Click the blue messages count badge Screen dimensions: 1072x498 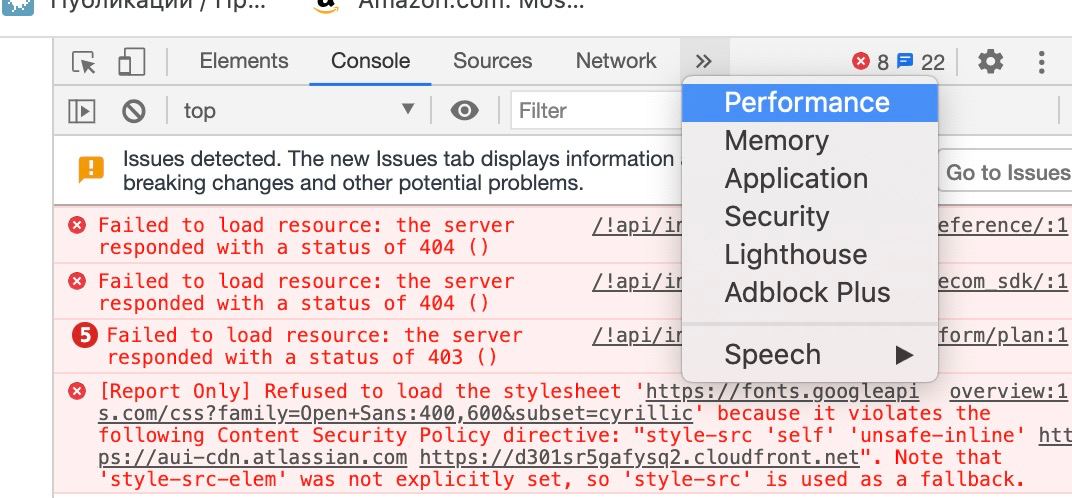pos(920,62)
